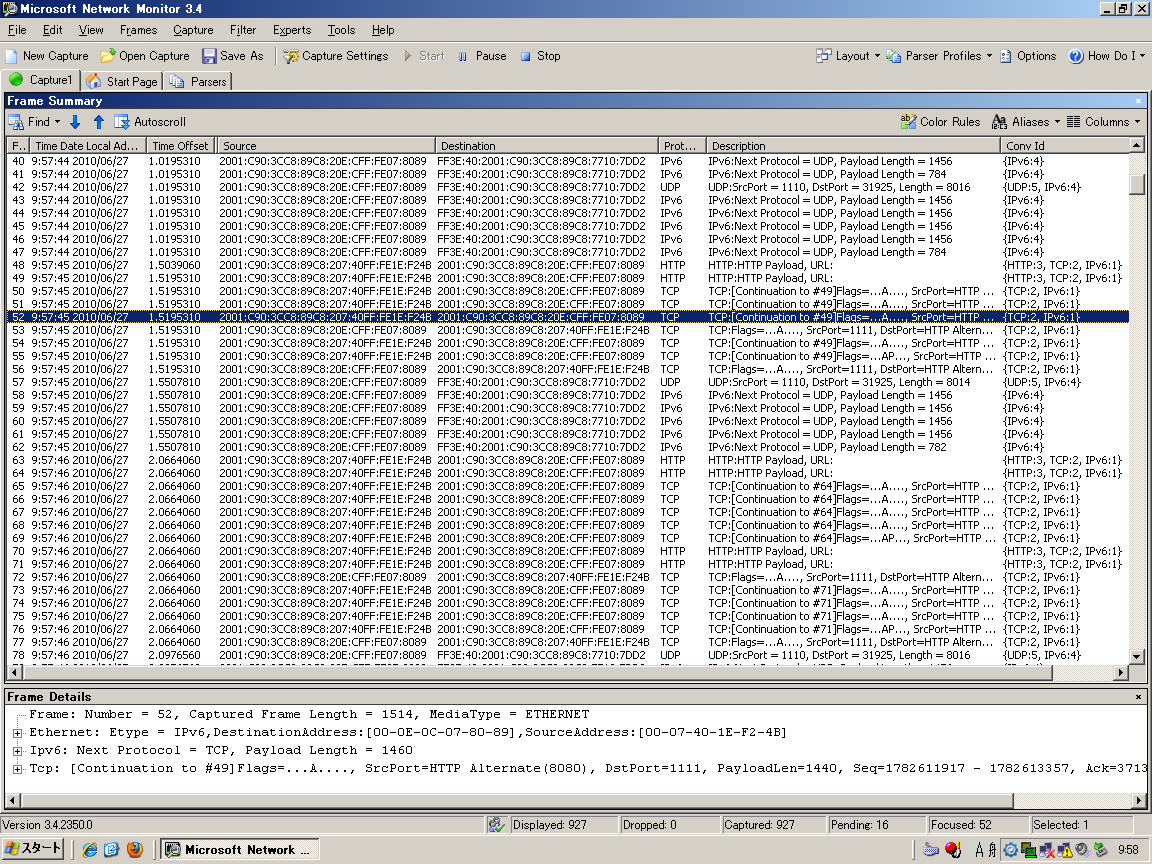Close the Frame Summary pane
1152x864 pixels.
coord(1139,101)
